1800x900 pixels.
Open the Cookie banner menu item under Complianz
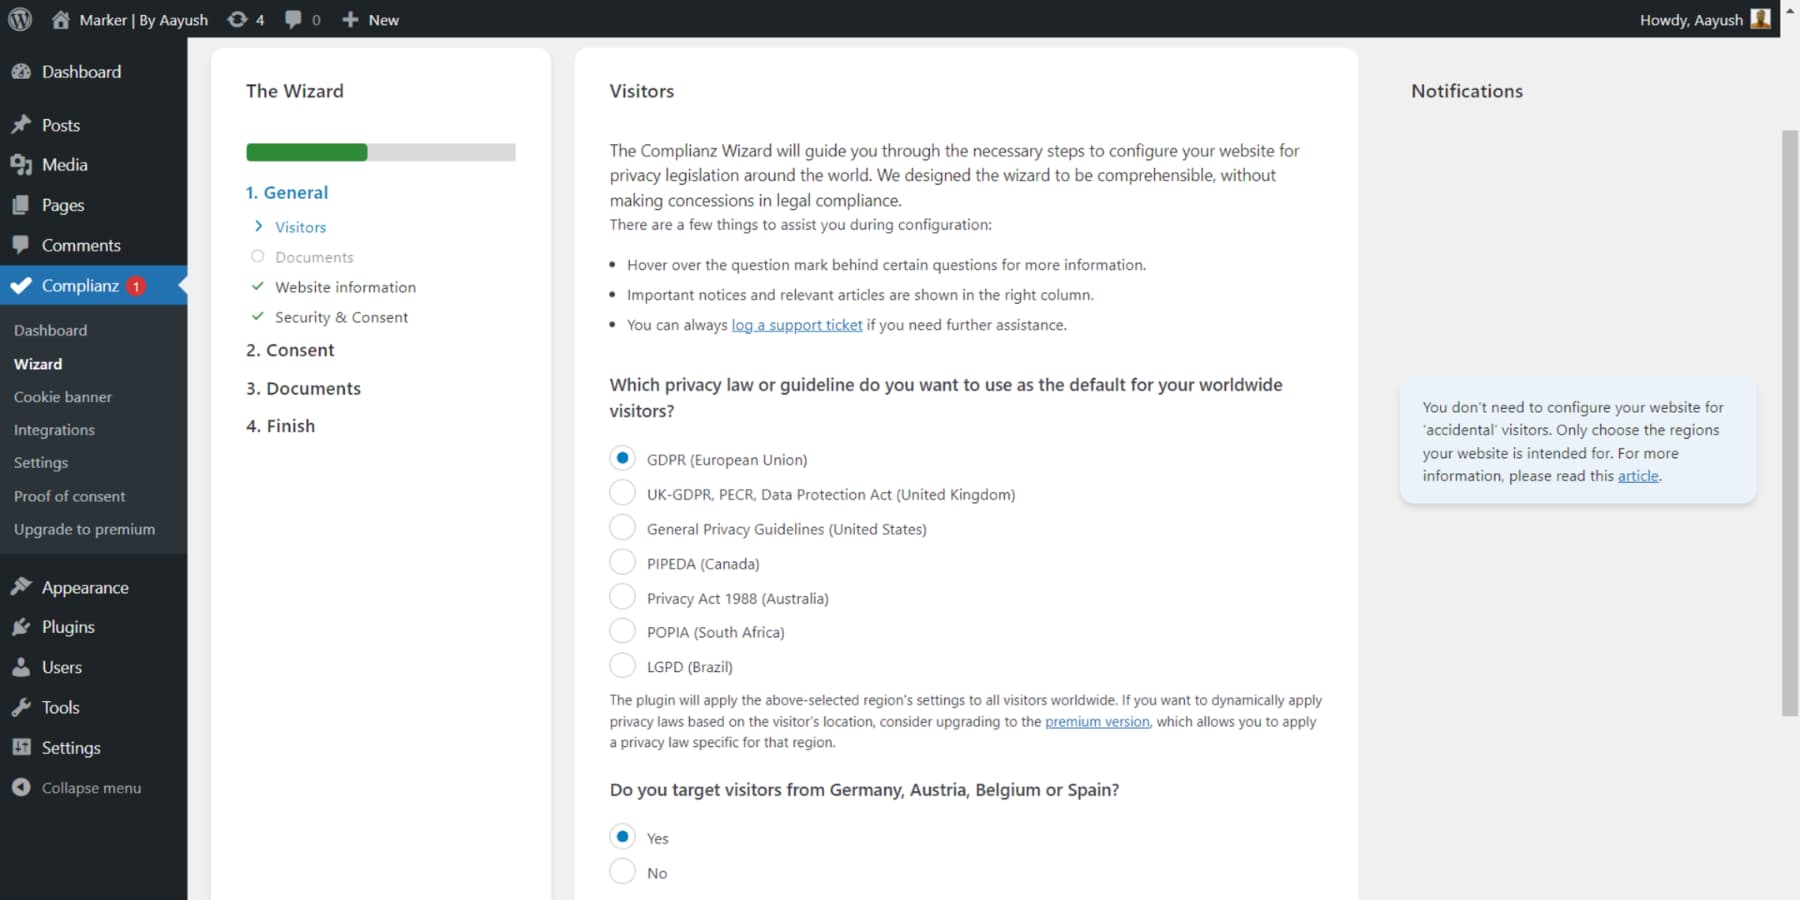pyautogui.click(x=62, y=396)
